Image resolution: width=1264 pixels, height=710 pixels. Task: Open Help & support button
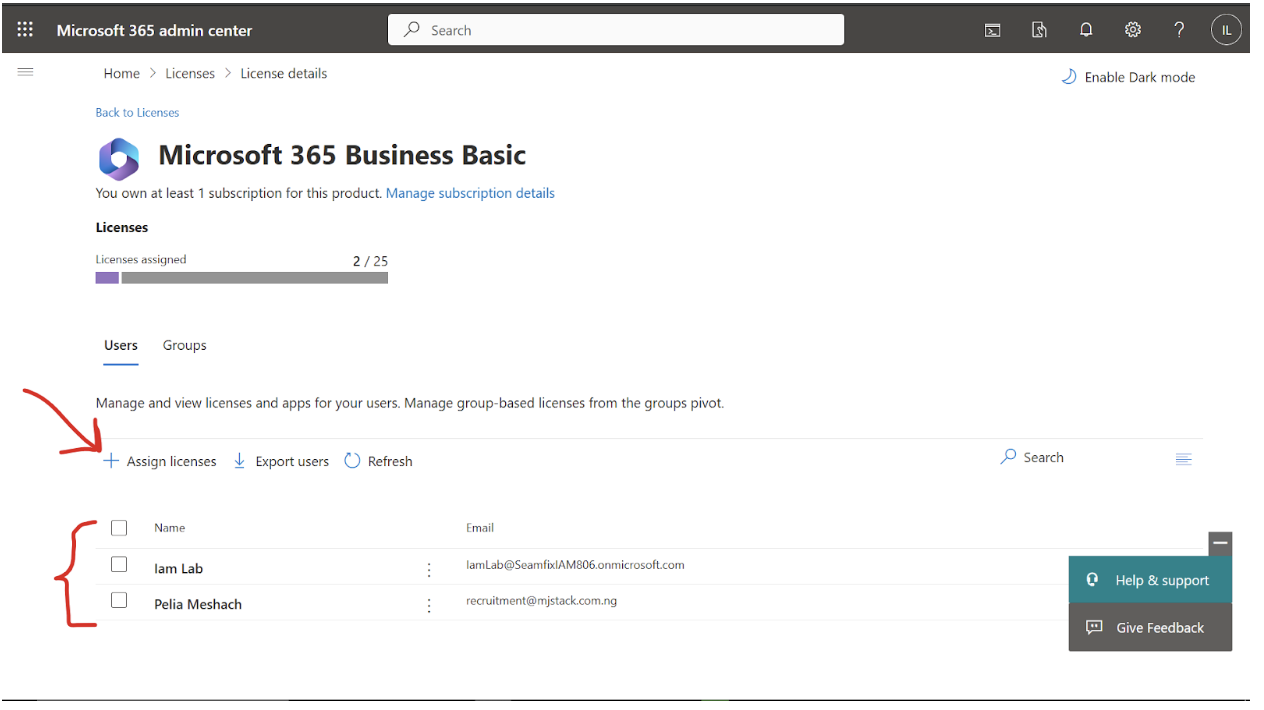[1150, 580]
